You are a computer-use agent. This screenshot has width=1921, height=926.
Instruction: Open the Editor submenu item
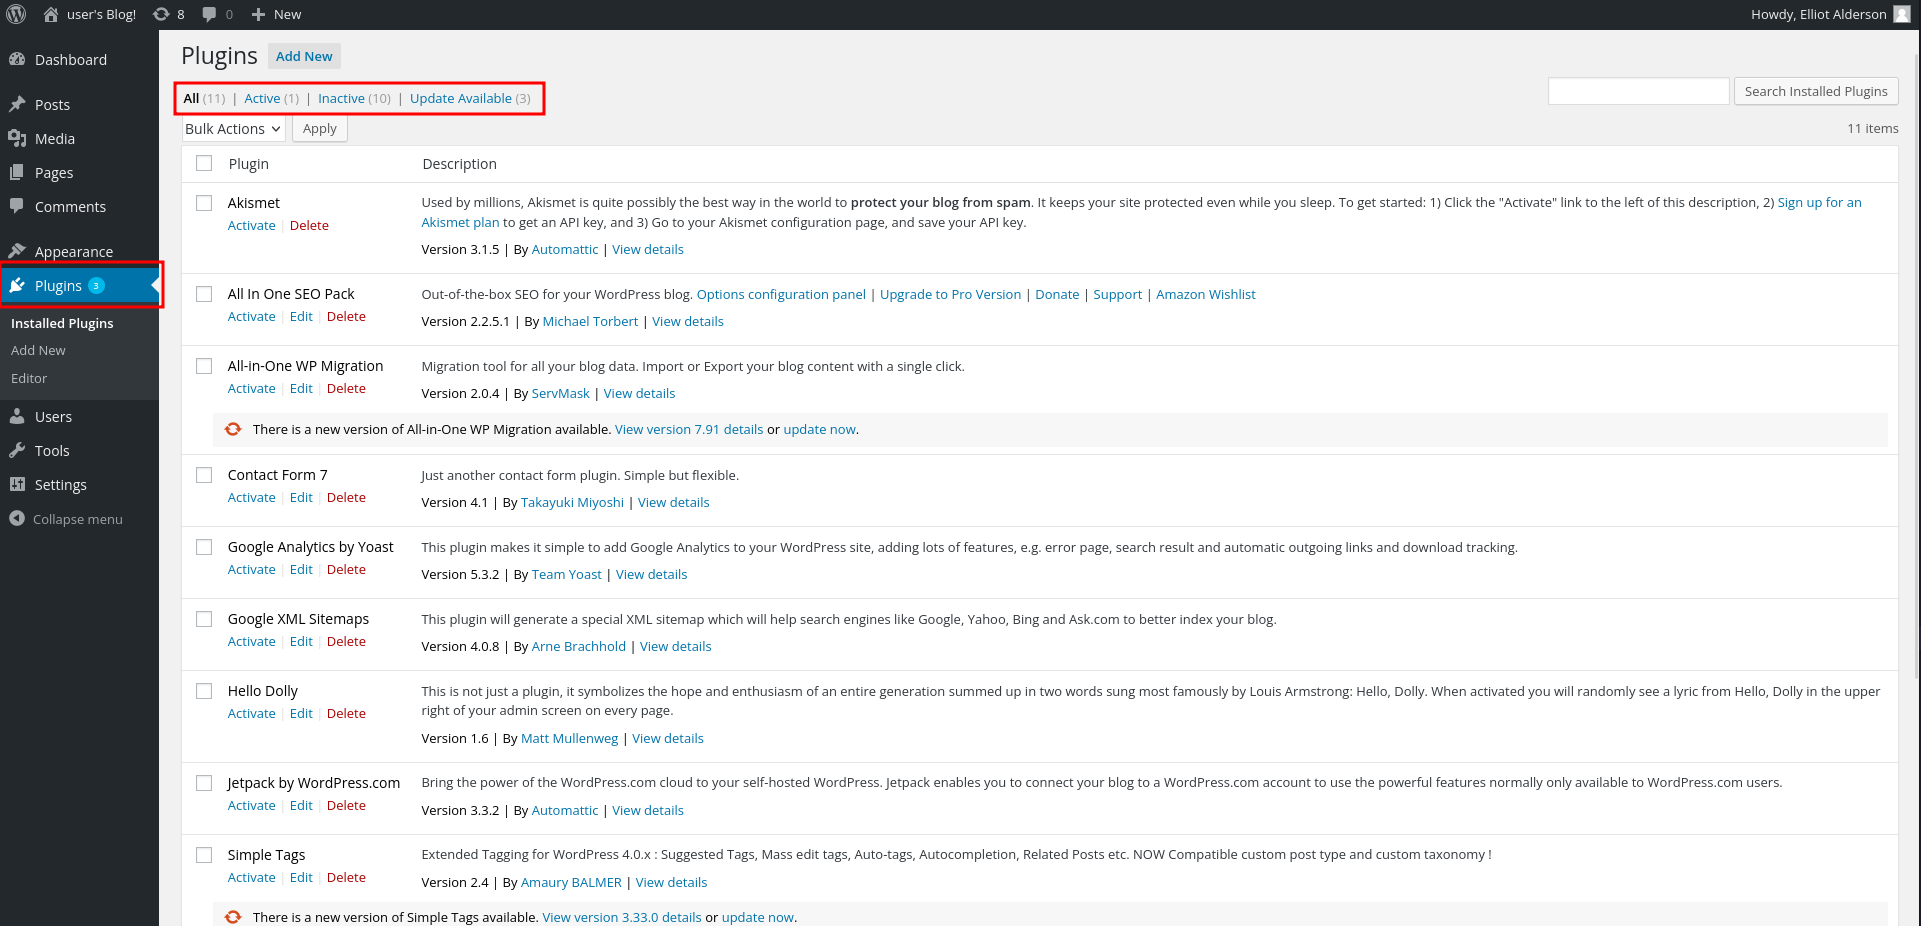tap(29, 378)
